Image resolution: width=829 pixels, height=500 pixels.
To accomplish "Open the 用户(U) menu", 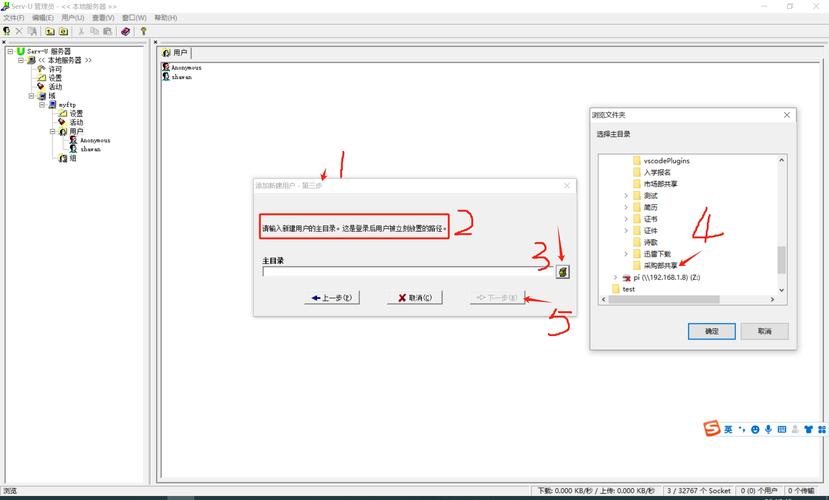I will [73, 18].
